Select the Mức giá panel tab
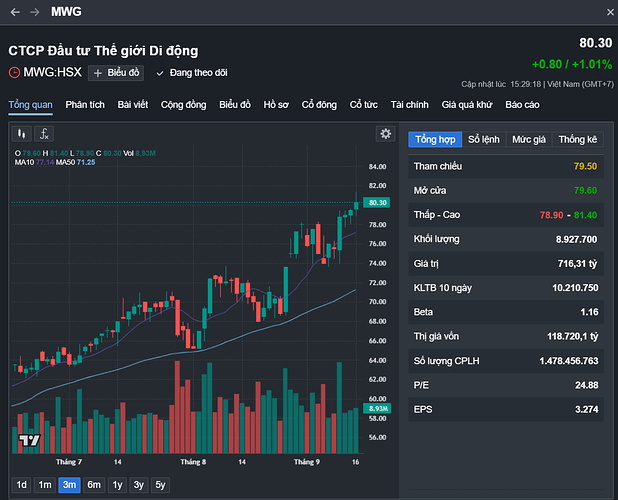The height and width of the screenshot is (500, 618). pos(529,139)
